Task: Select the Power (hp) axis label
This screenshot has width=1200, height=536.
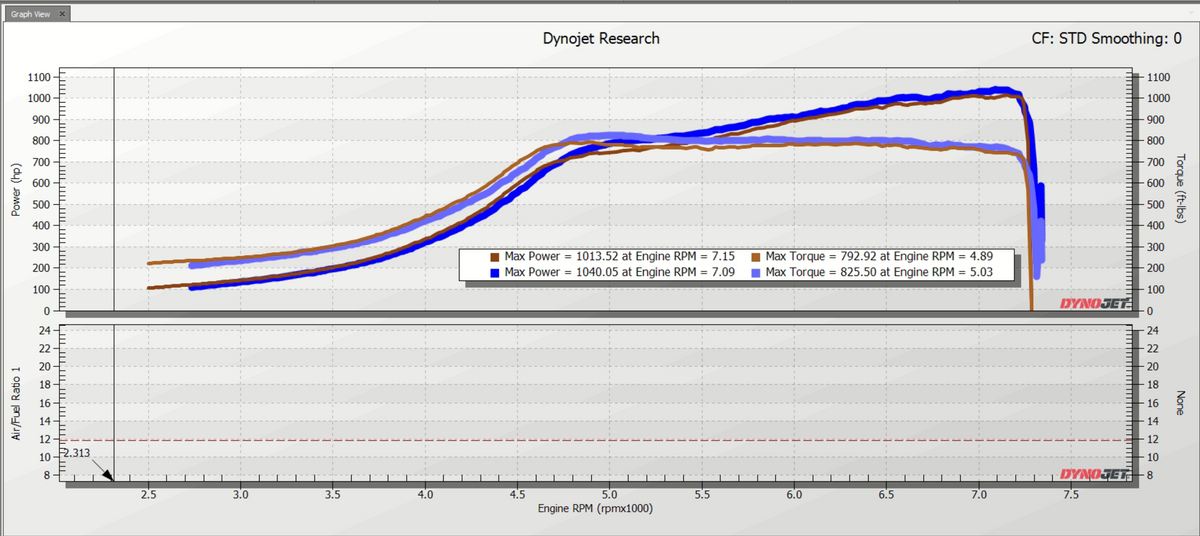Action: pos(16,191)
